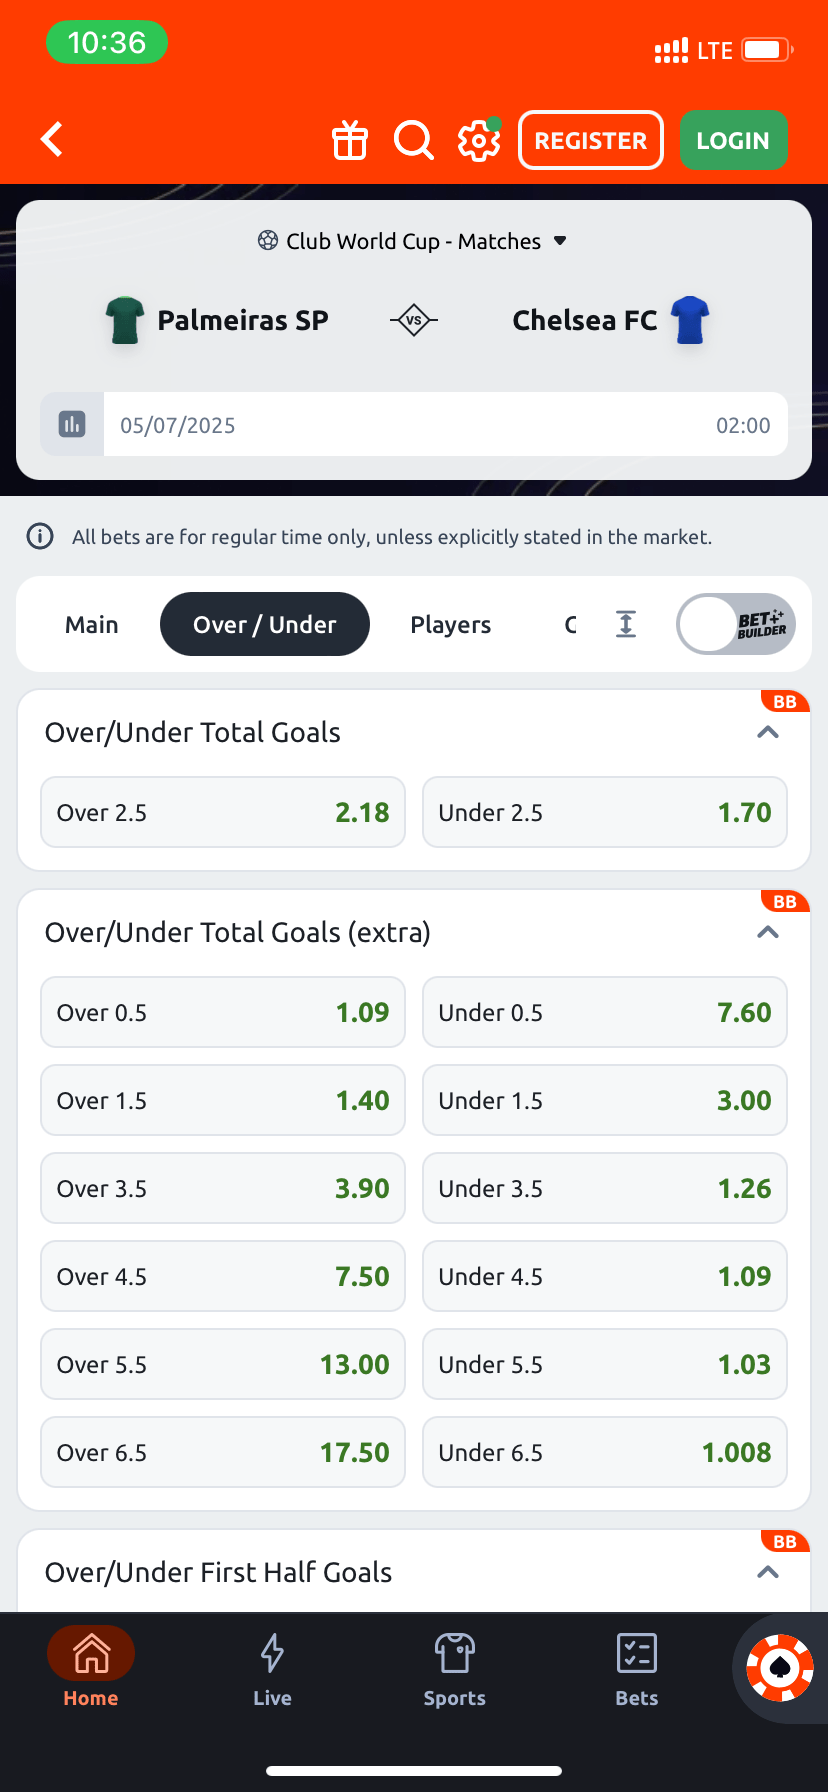Tap the back arrow icon
This screenshot has width=828, height=1792.
(x=52, y=140)
